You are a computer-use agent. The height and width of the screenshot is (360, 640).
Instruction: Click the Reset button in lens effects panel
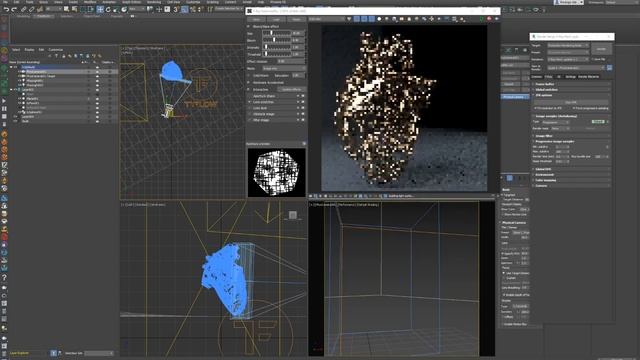point(296,19)
